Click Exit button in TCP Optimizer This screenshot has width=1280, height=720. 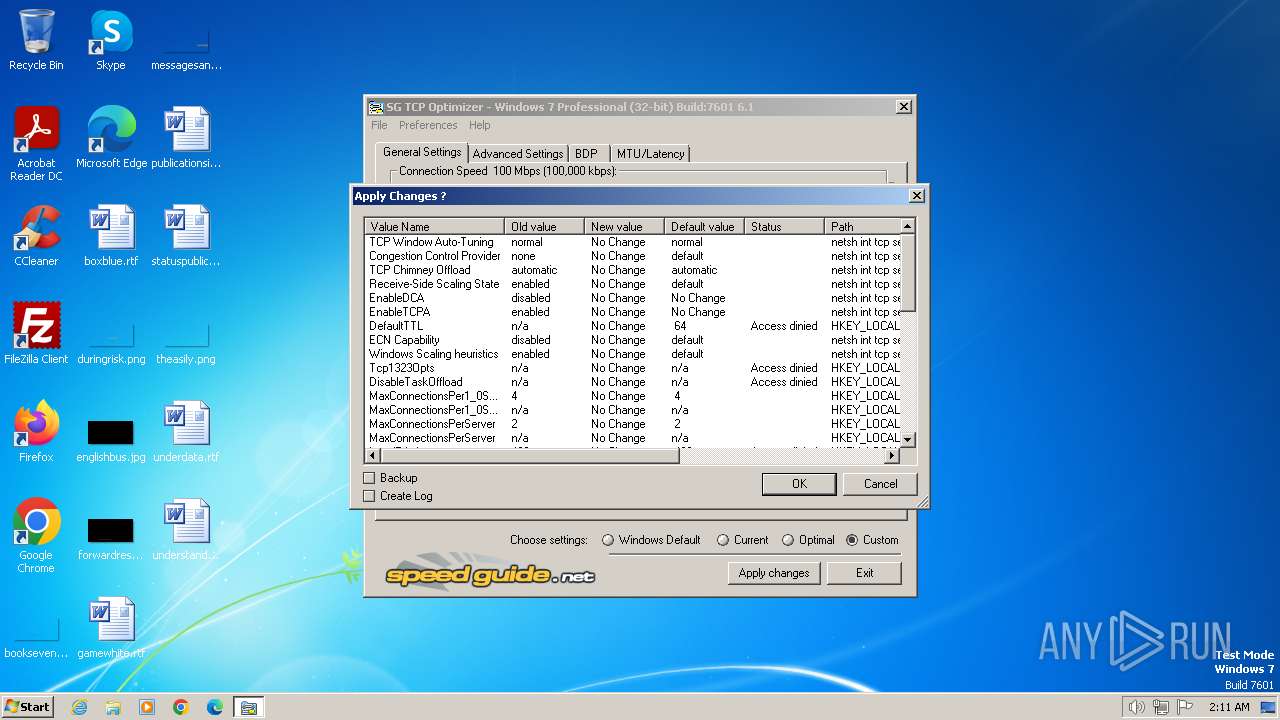click(865, 573)
